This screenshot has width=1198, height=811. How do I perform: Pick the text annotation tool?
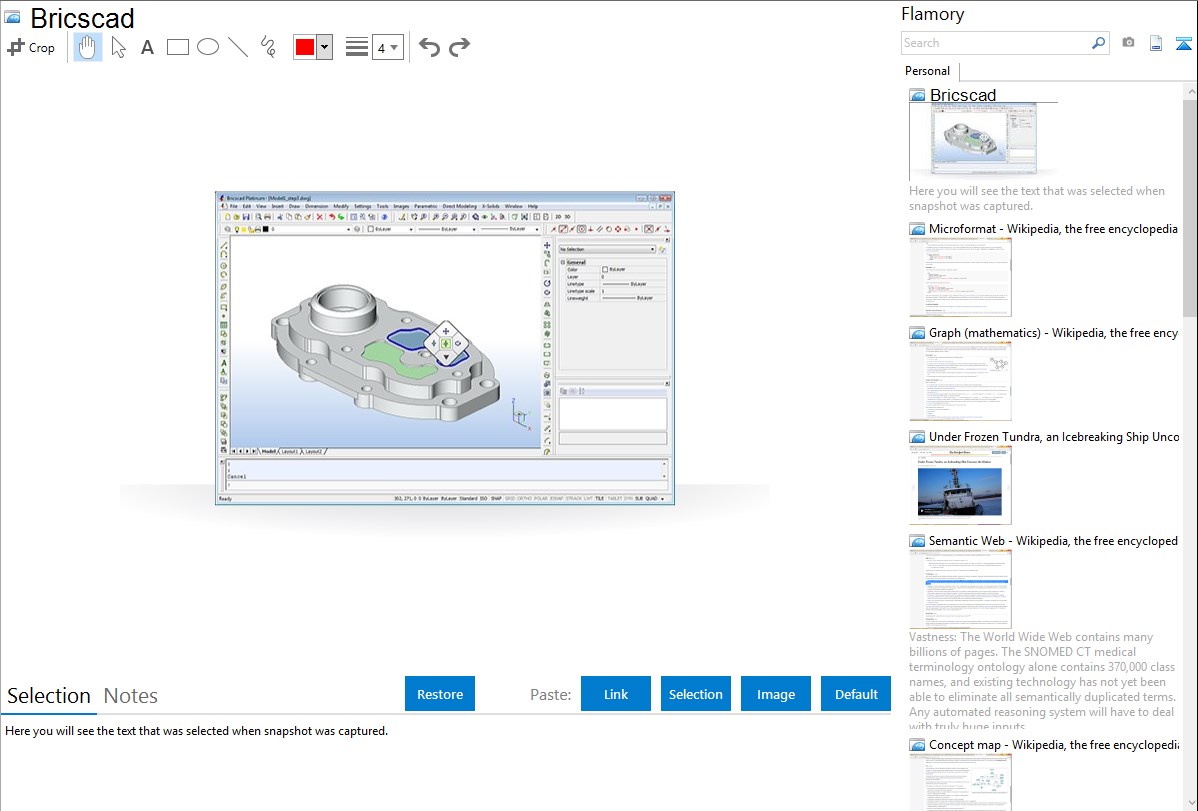[x=147, y=47]
